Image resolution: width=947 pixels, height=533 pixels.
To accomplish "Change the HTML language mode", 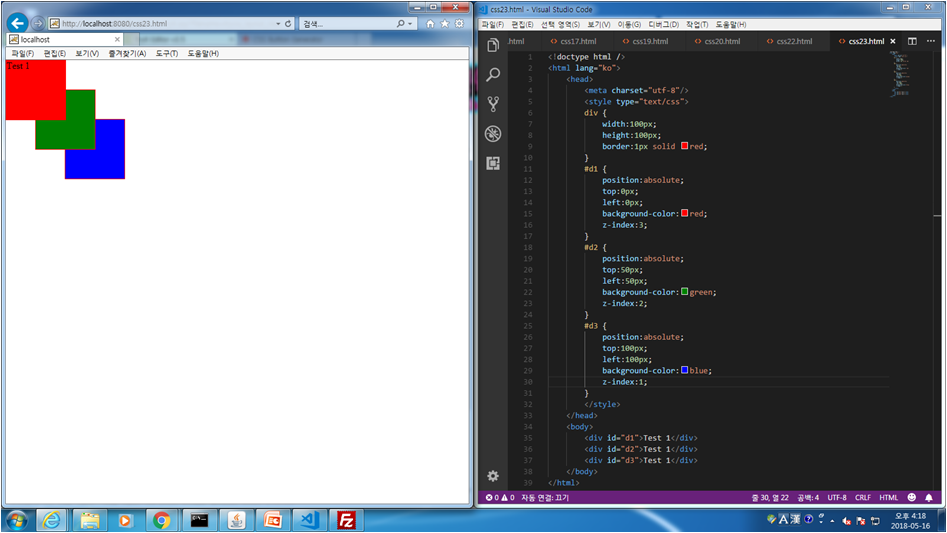I will (888, 497).
